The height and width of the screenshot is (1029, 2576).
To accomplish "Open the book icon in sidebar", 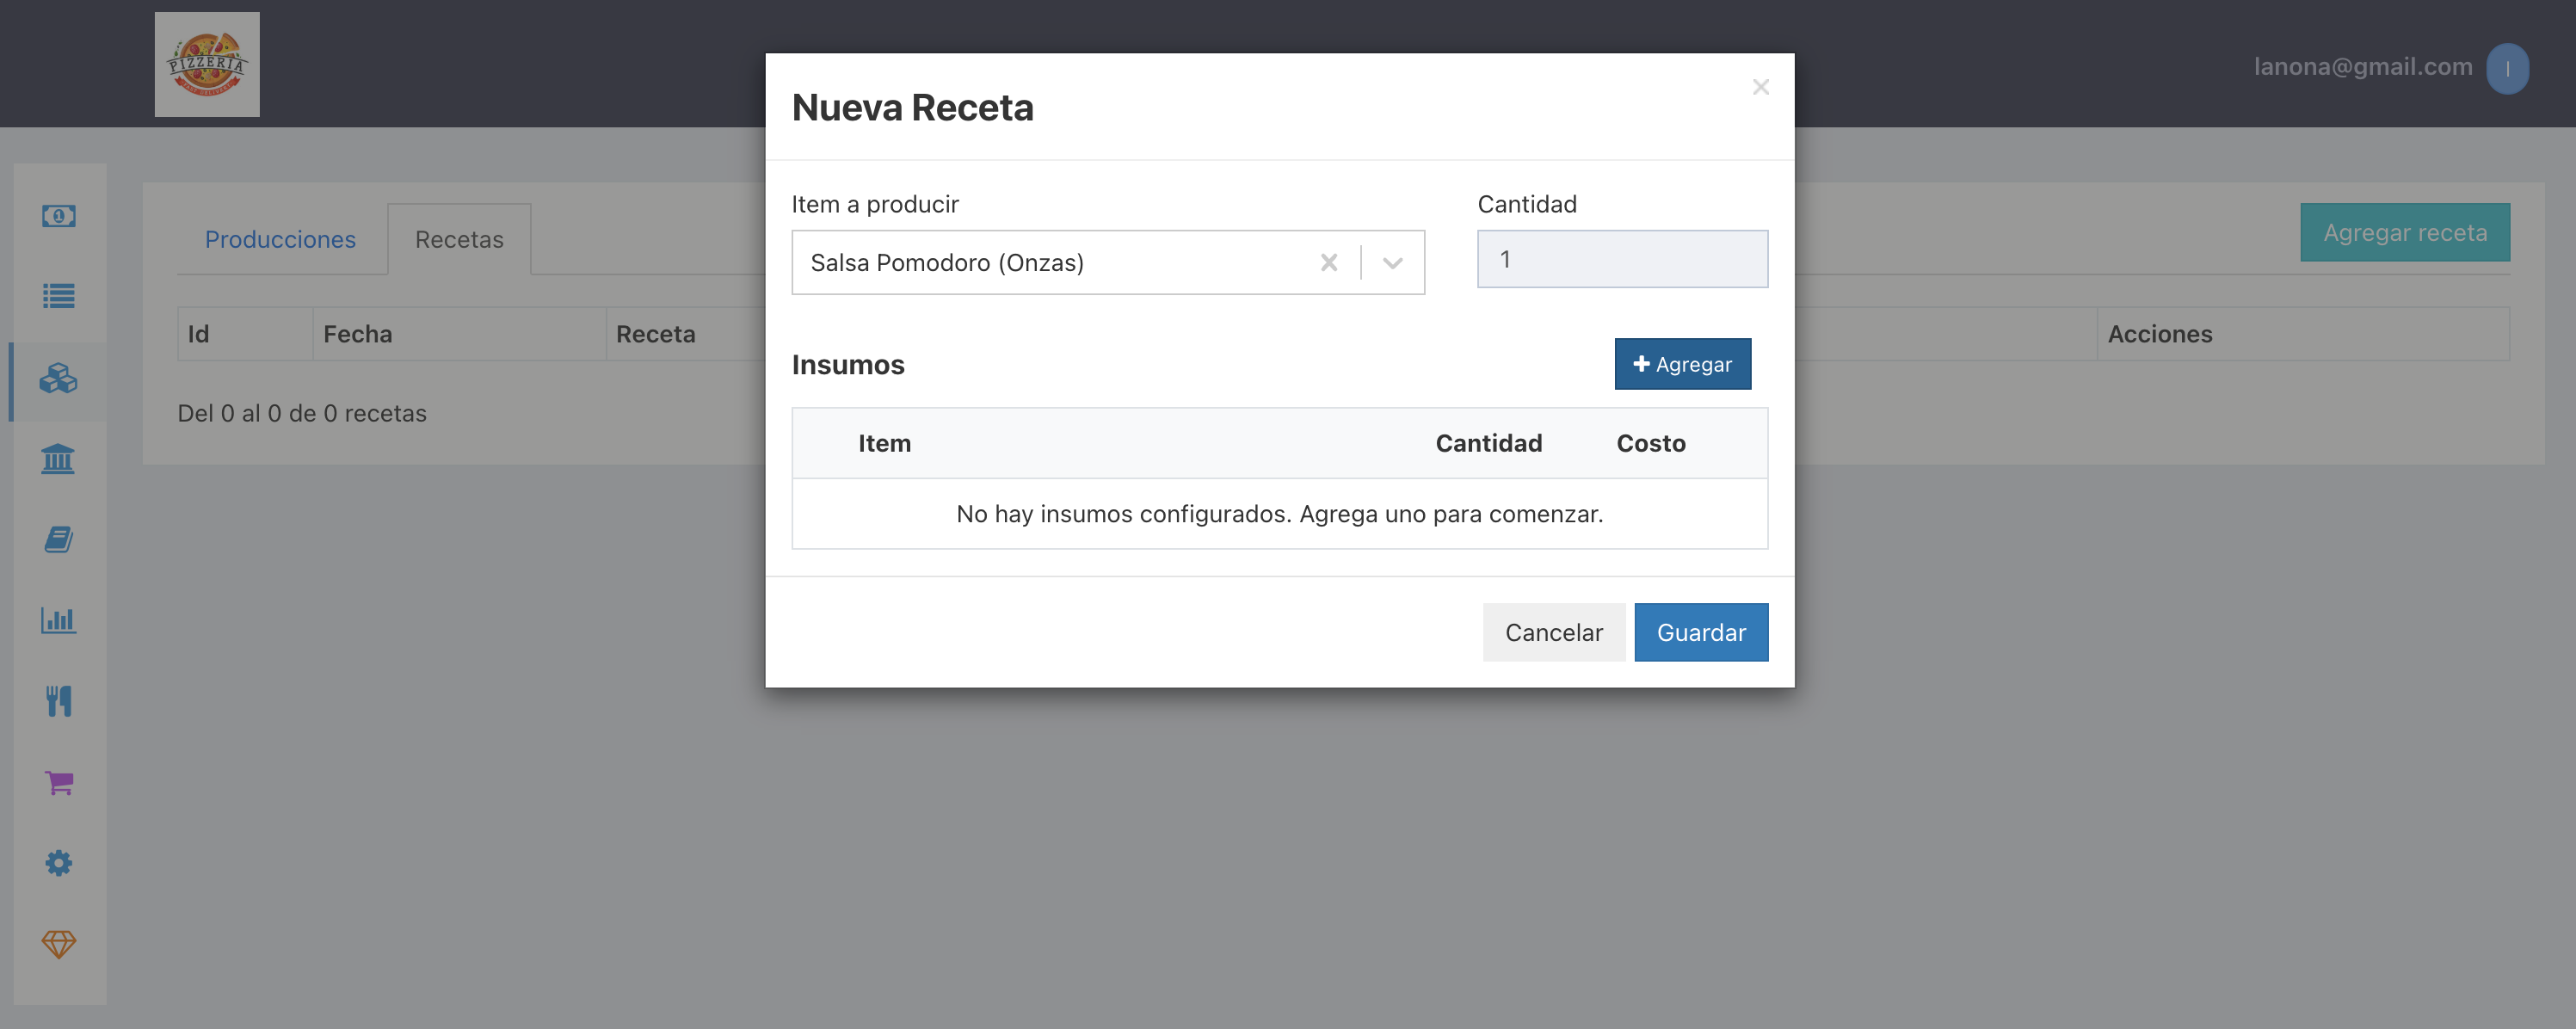I will tap(59, 540).
